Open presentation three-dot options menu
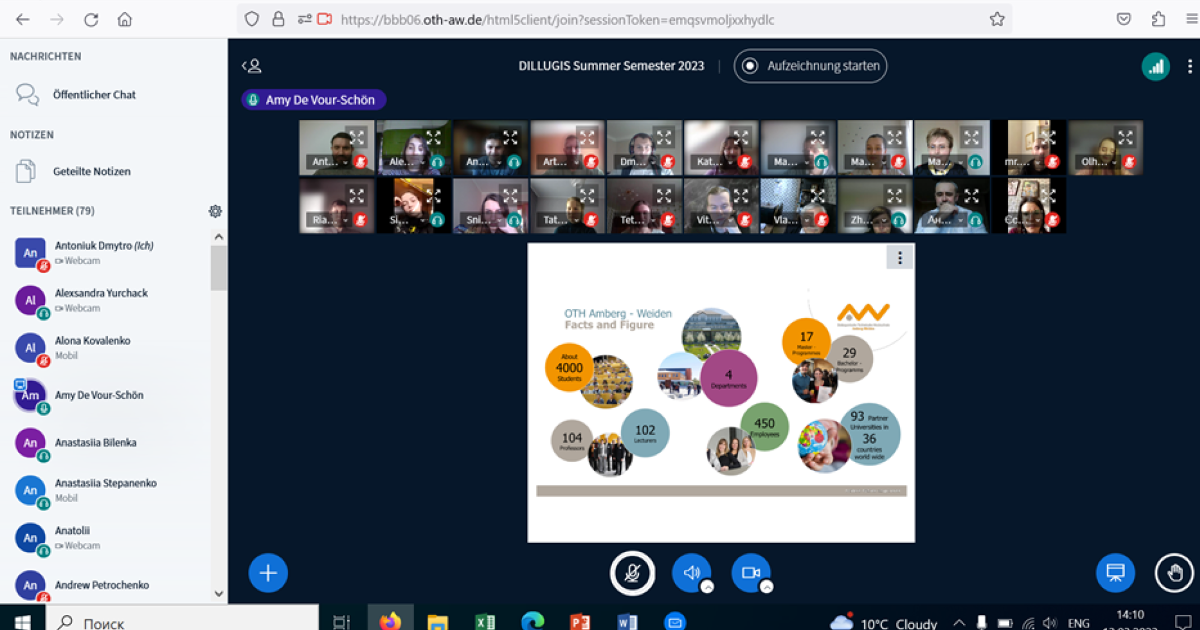The height and width of the screenshot is (630, 1200). [899, 258]
